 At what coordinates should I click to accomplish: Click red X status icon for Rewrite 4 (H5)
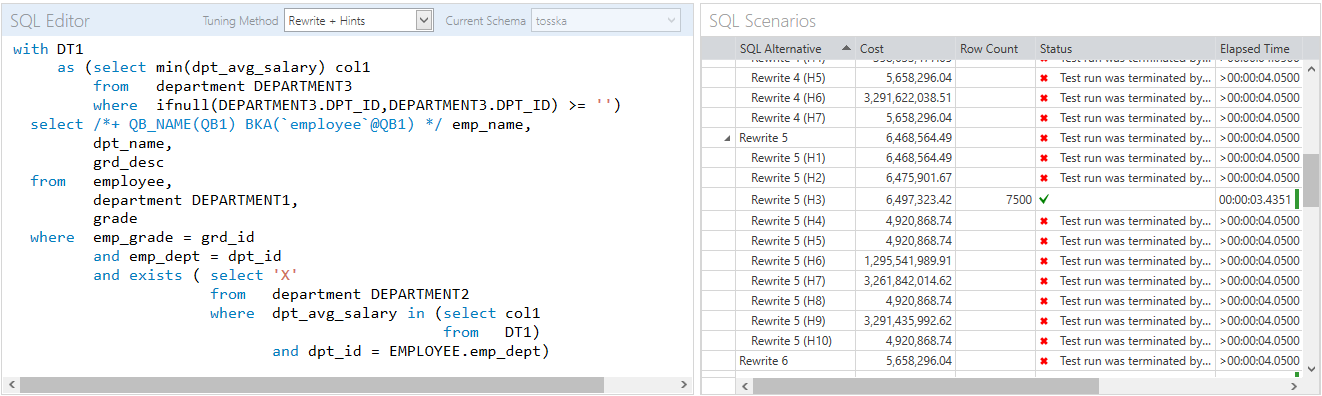pyautogui.click(x=1044, y=77)
